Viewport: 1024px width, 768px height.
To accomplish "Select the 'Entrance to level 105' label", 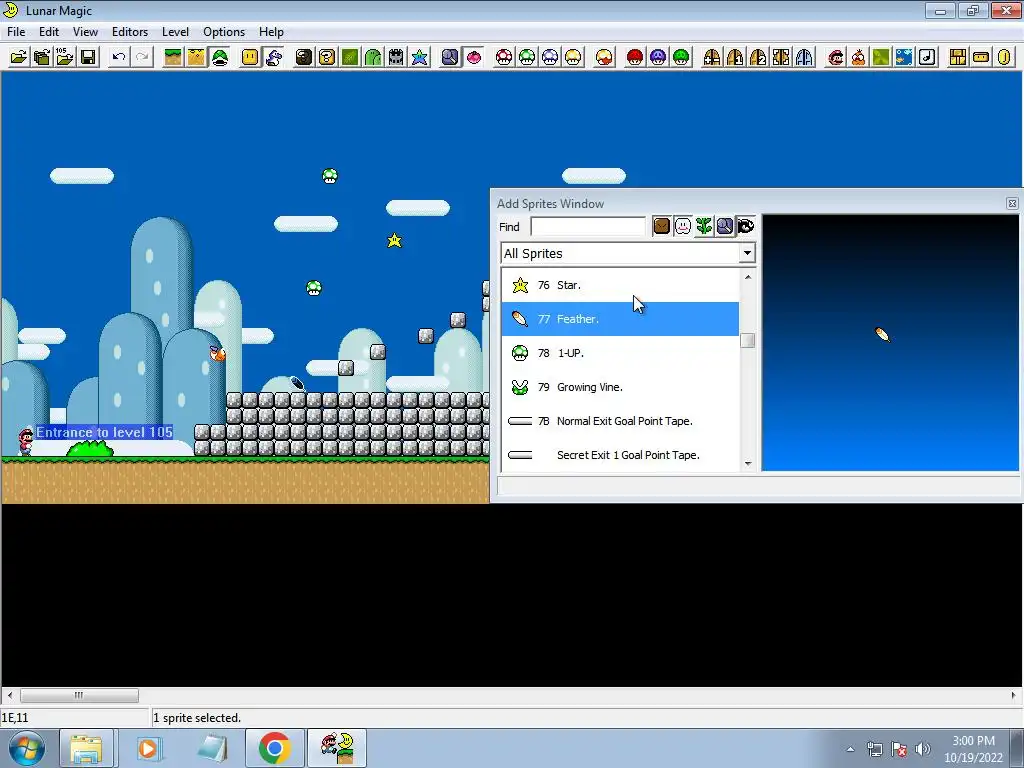I will (104, 432).
